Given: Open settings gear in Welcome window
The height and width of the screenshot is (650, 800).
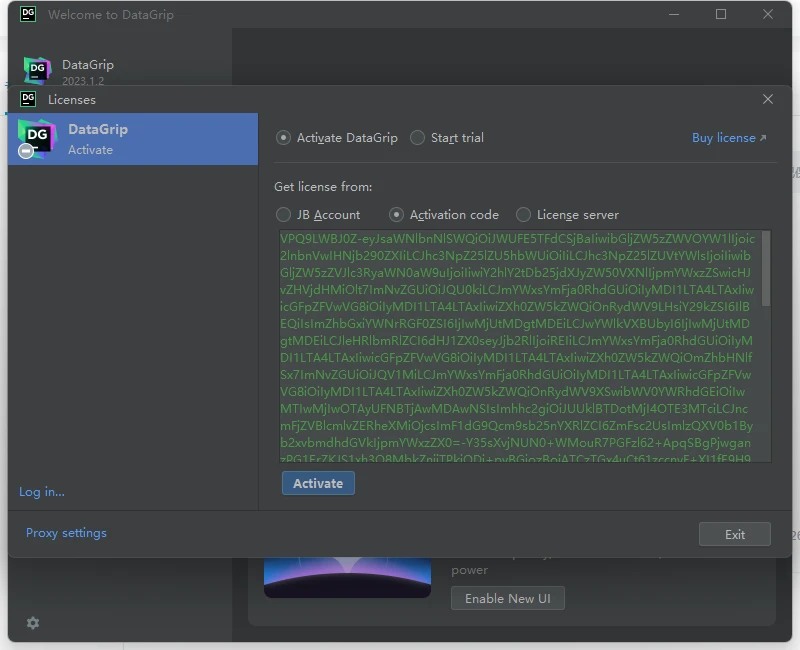Looking at the screenshot, I should coord(33,623).
